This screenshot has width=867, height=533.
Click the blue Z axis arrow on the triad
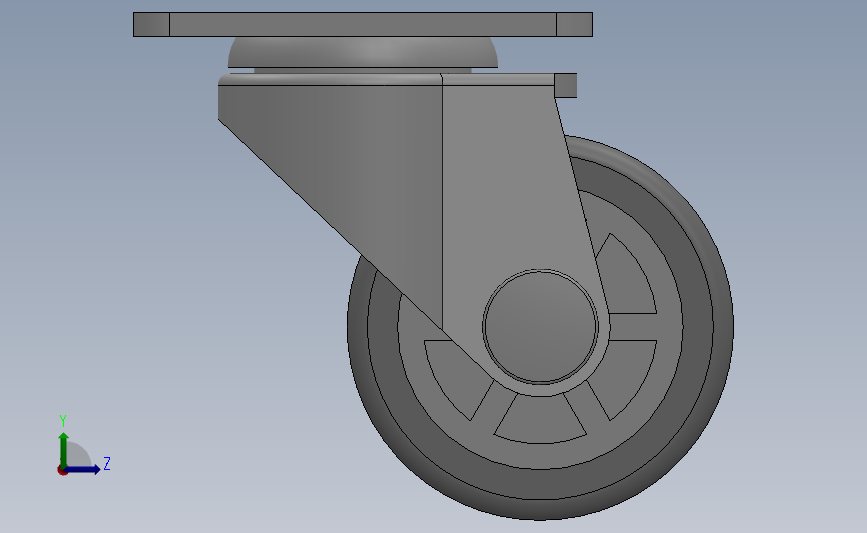[x=82, y=469]
